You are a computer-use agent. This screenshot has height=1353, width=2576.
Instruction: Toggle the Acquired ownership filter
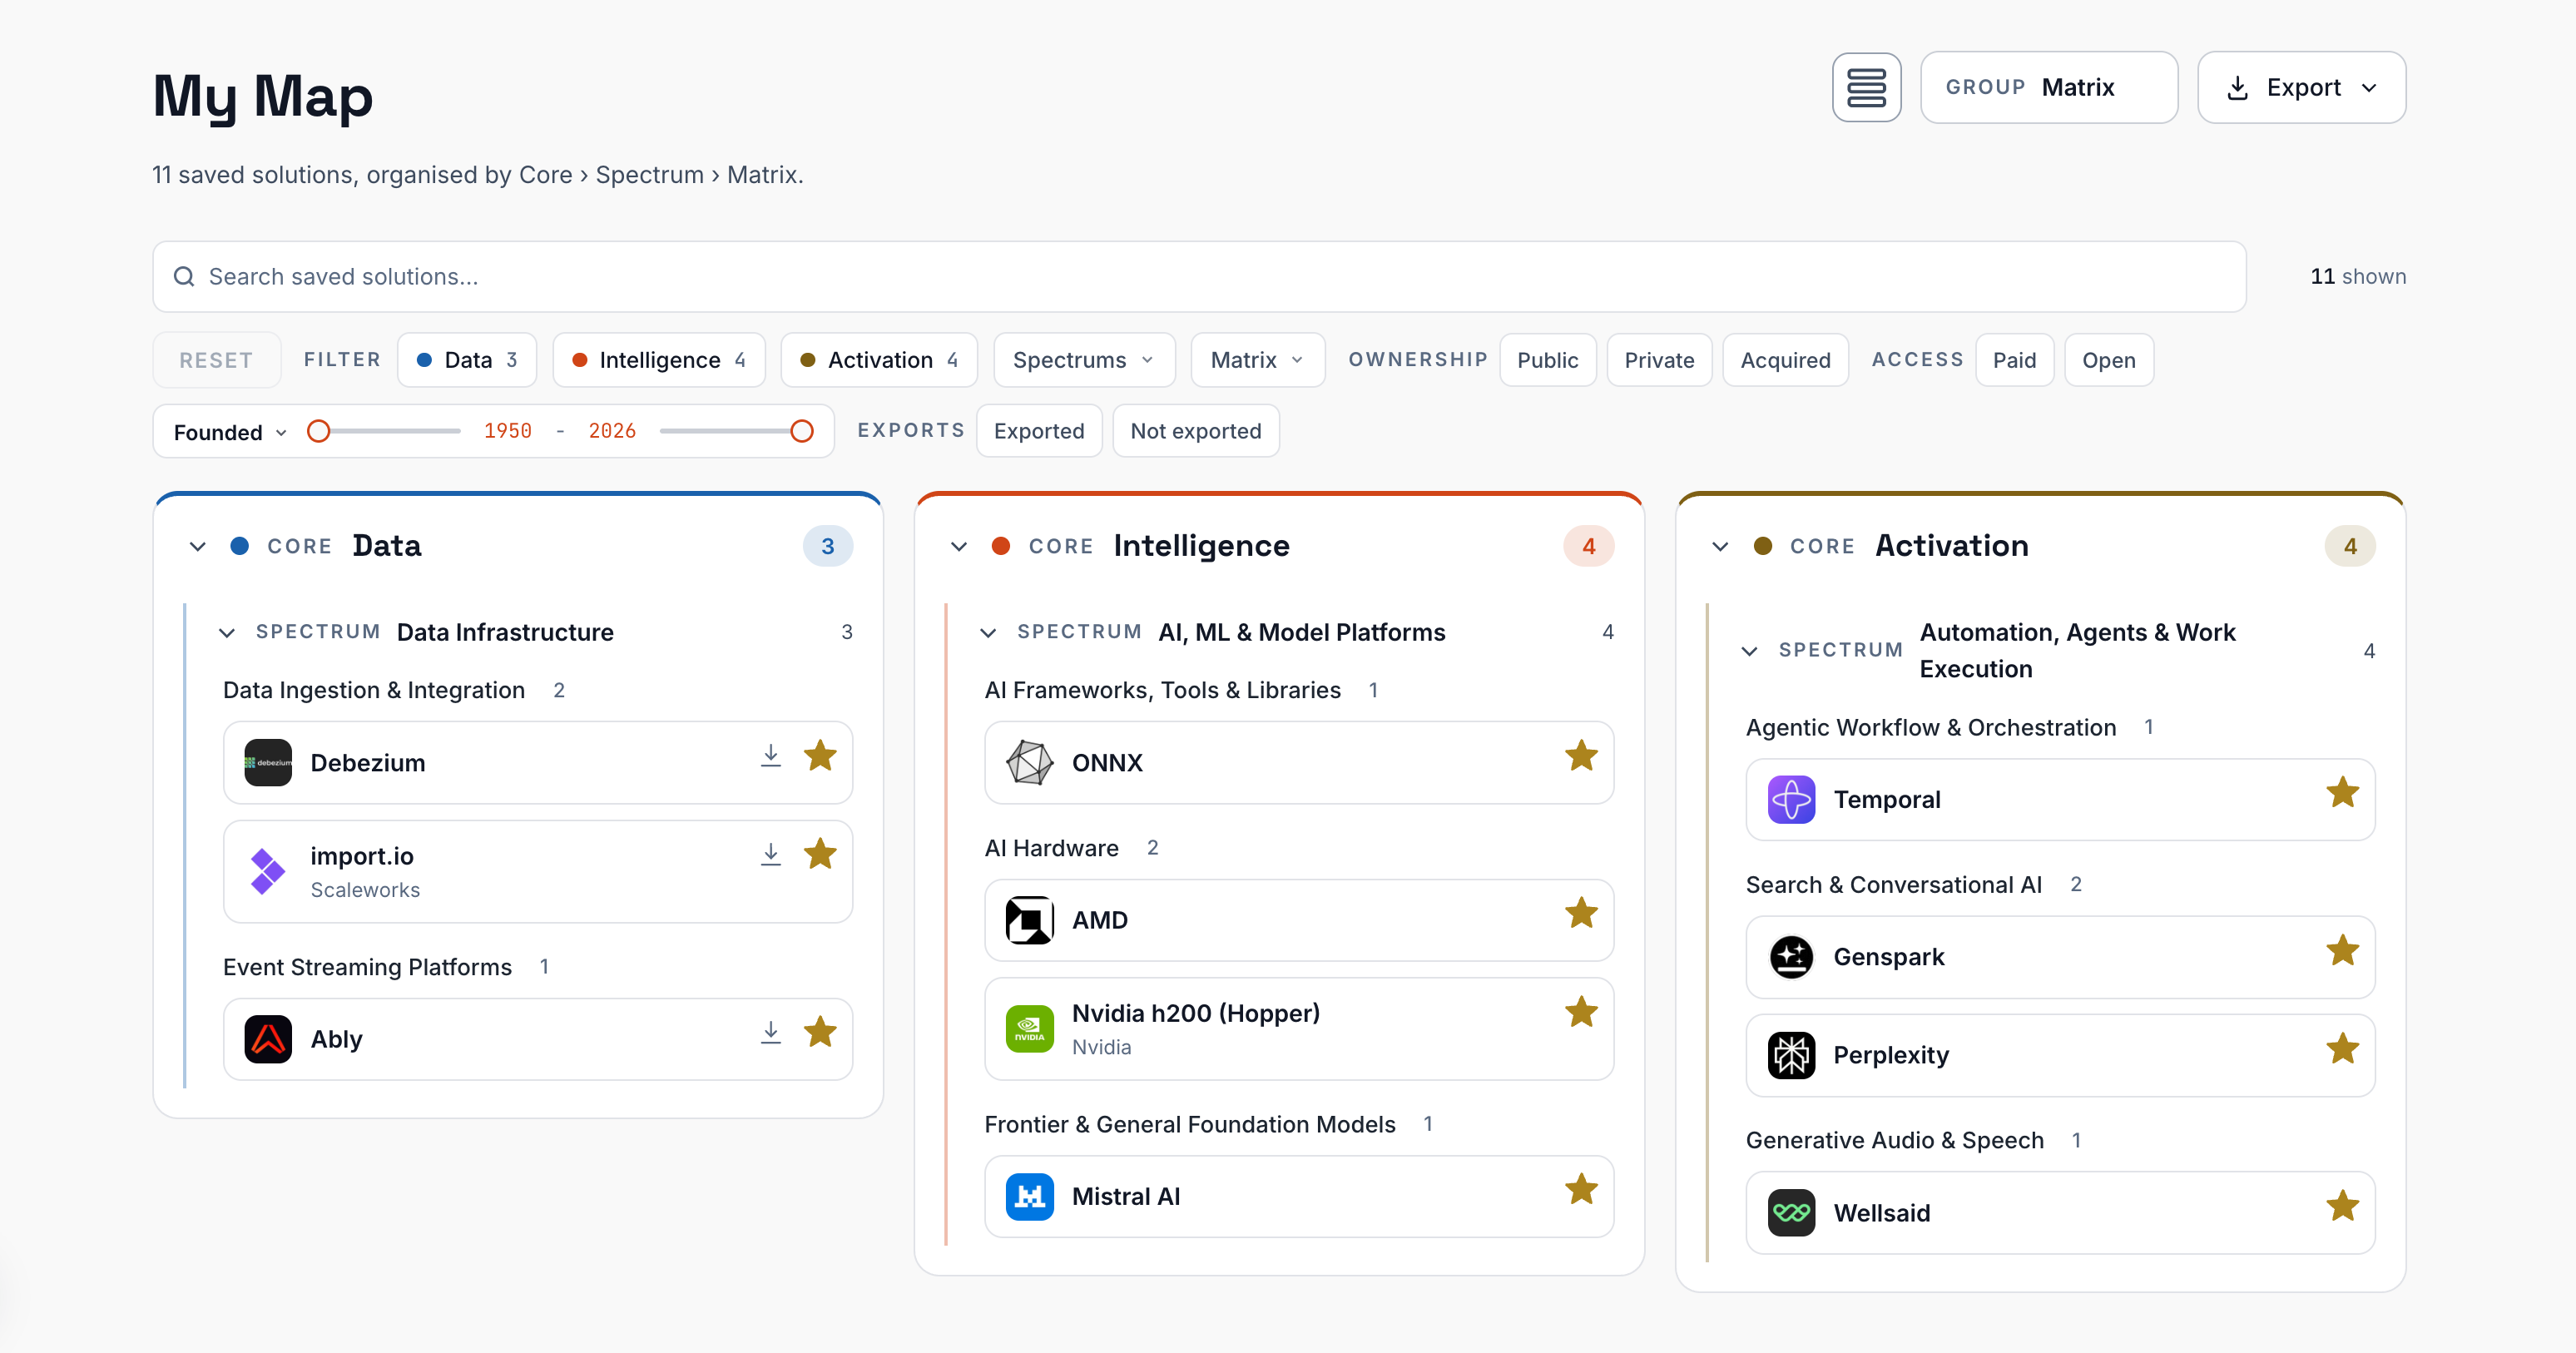pyautogui.click(x=1785, y=360)
